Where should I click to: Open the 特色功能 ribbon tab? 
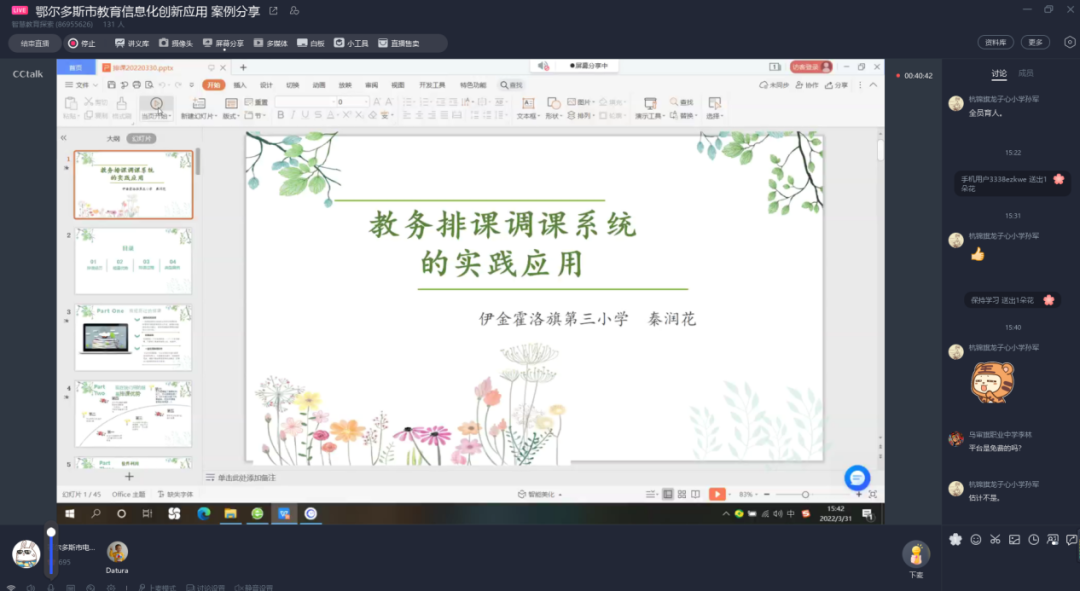[472, 85]
